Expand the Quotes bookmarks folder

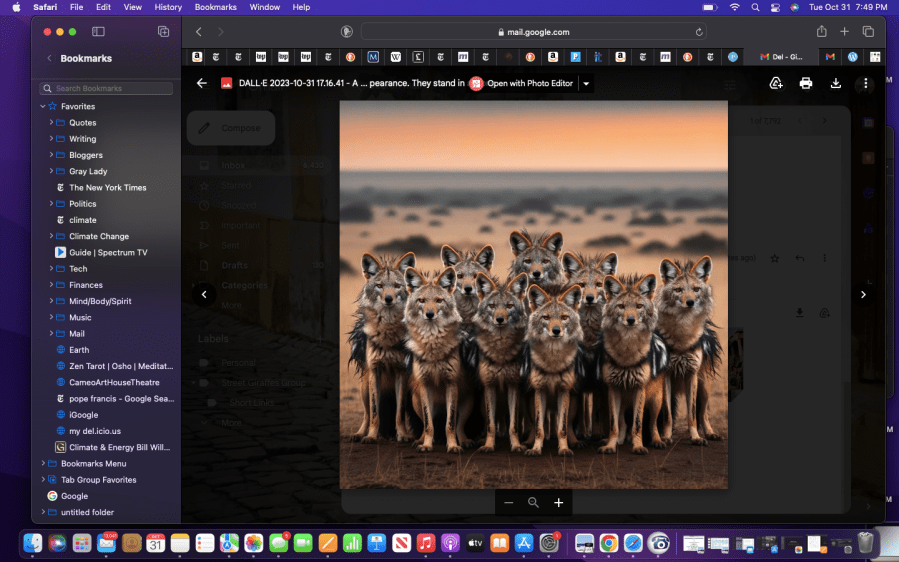pyautogui.click(x=51, y=123)
